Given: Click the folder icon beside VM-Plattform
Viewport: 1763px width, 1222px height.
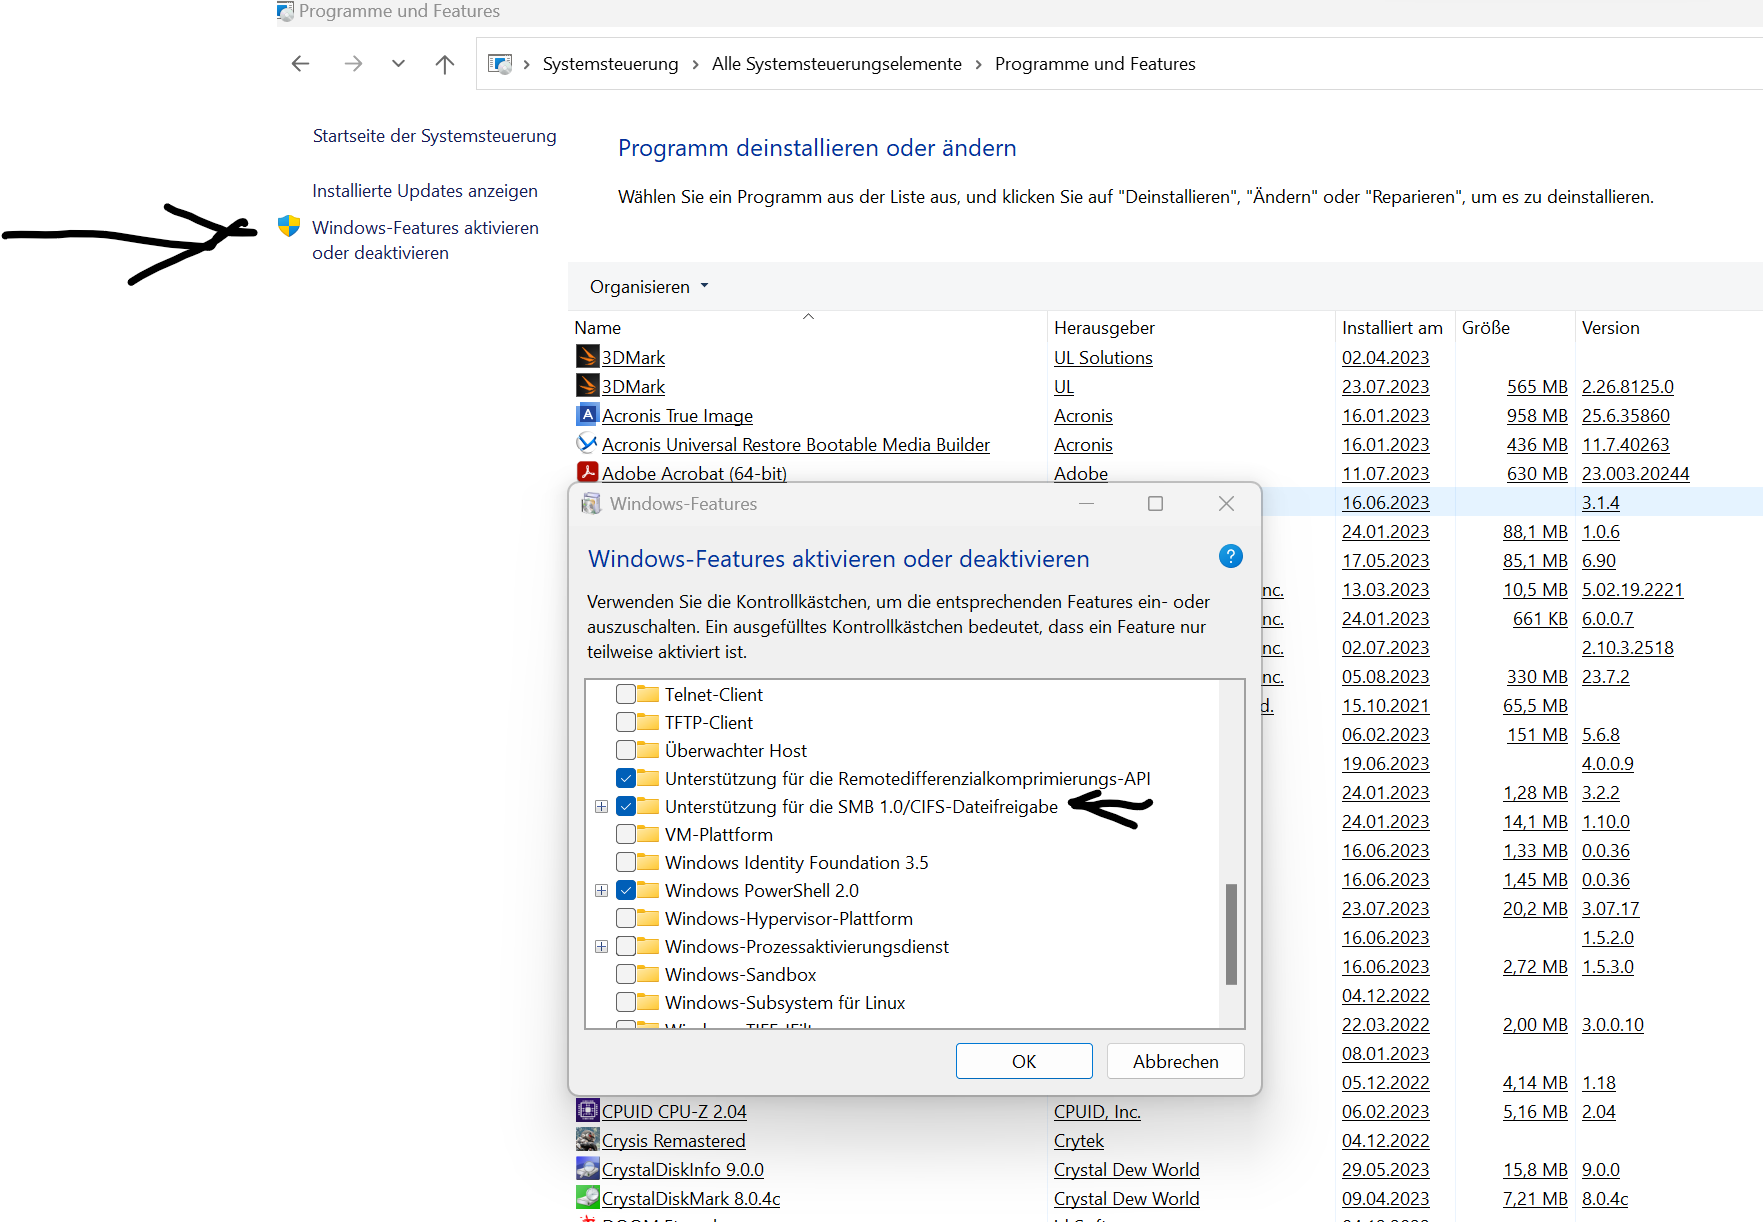Looking at the screenshot, I should 648,834.
